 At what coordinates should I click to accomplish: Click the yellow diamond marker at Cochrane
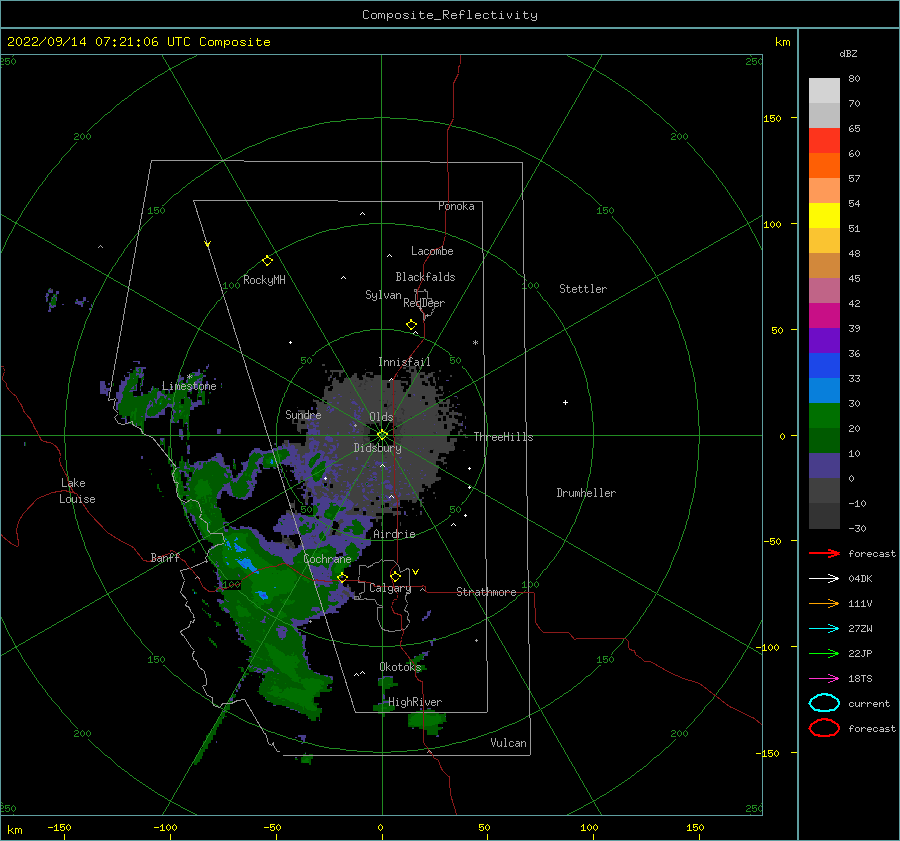coord(343,577)
